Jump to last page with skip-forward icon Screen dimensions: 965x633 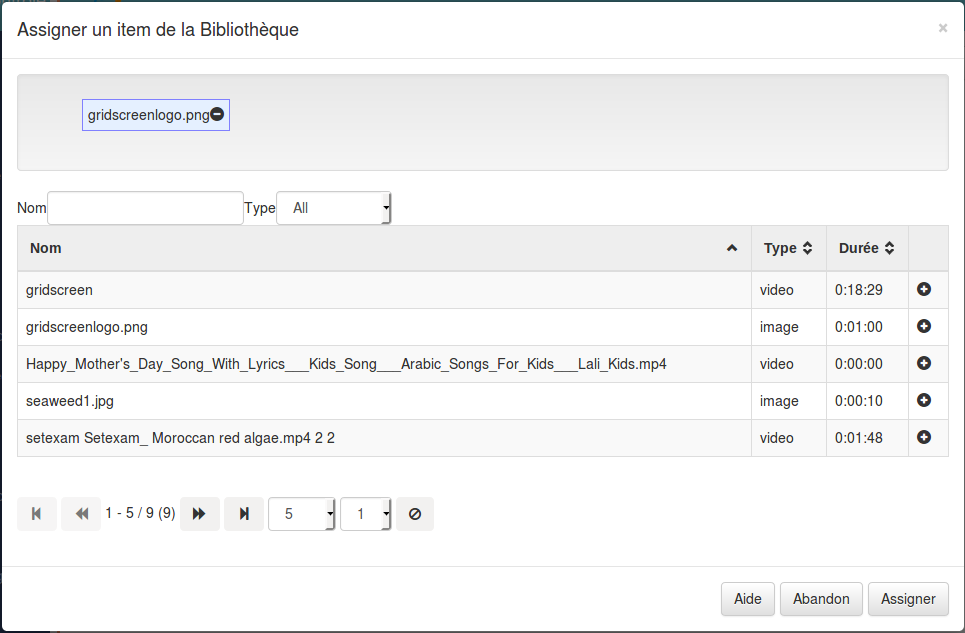coord(243,513)
